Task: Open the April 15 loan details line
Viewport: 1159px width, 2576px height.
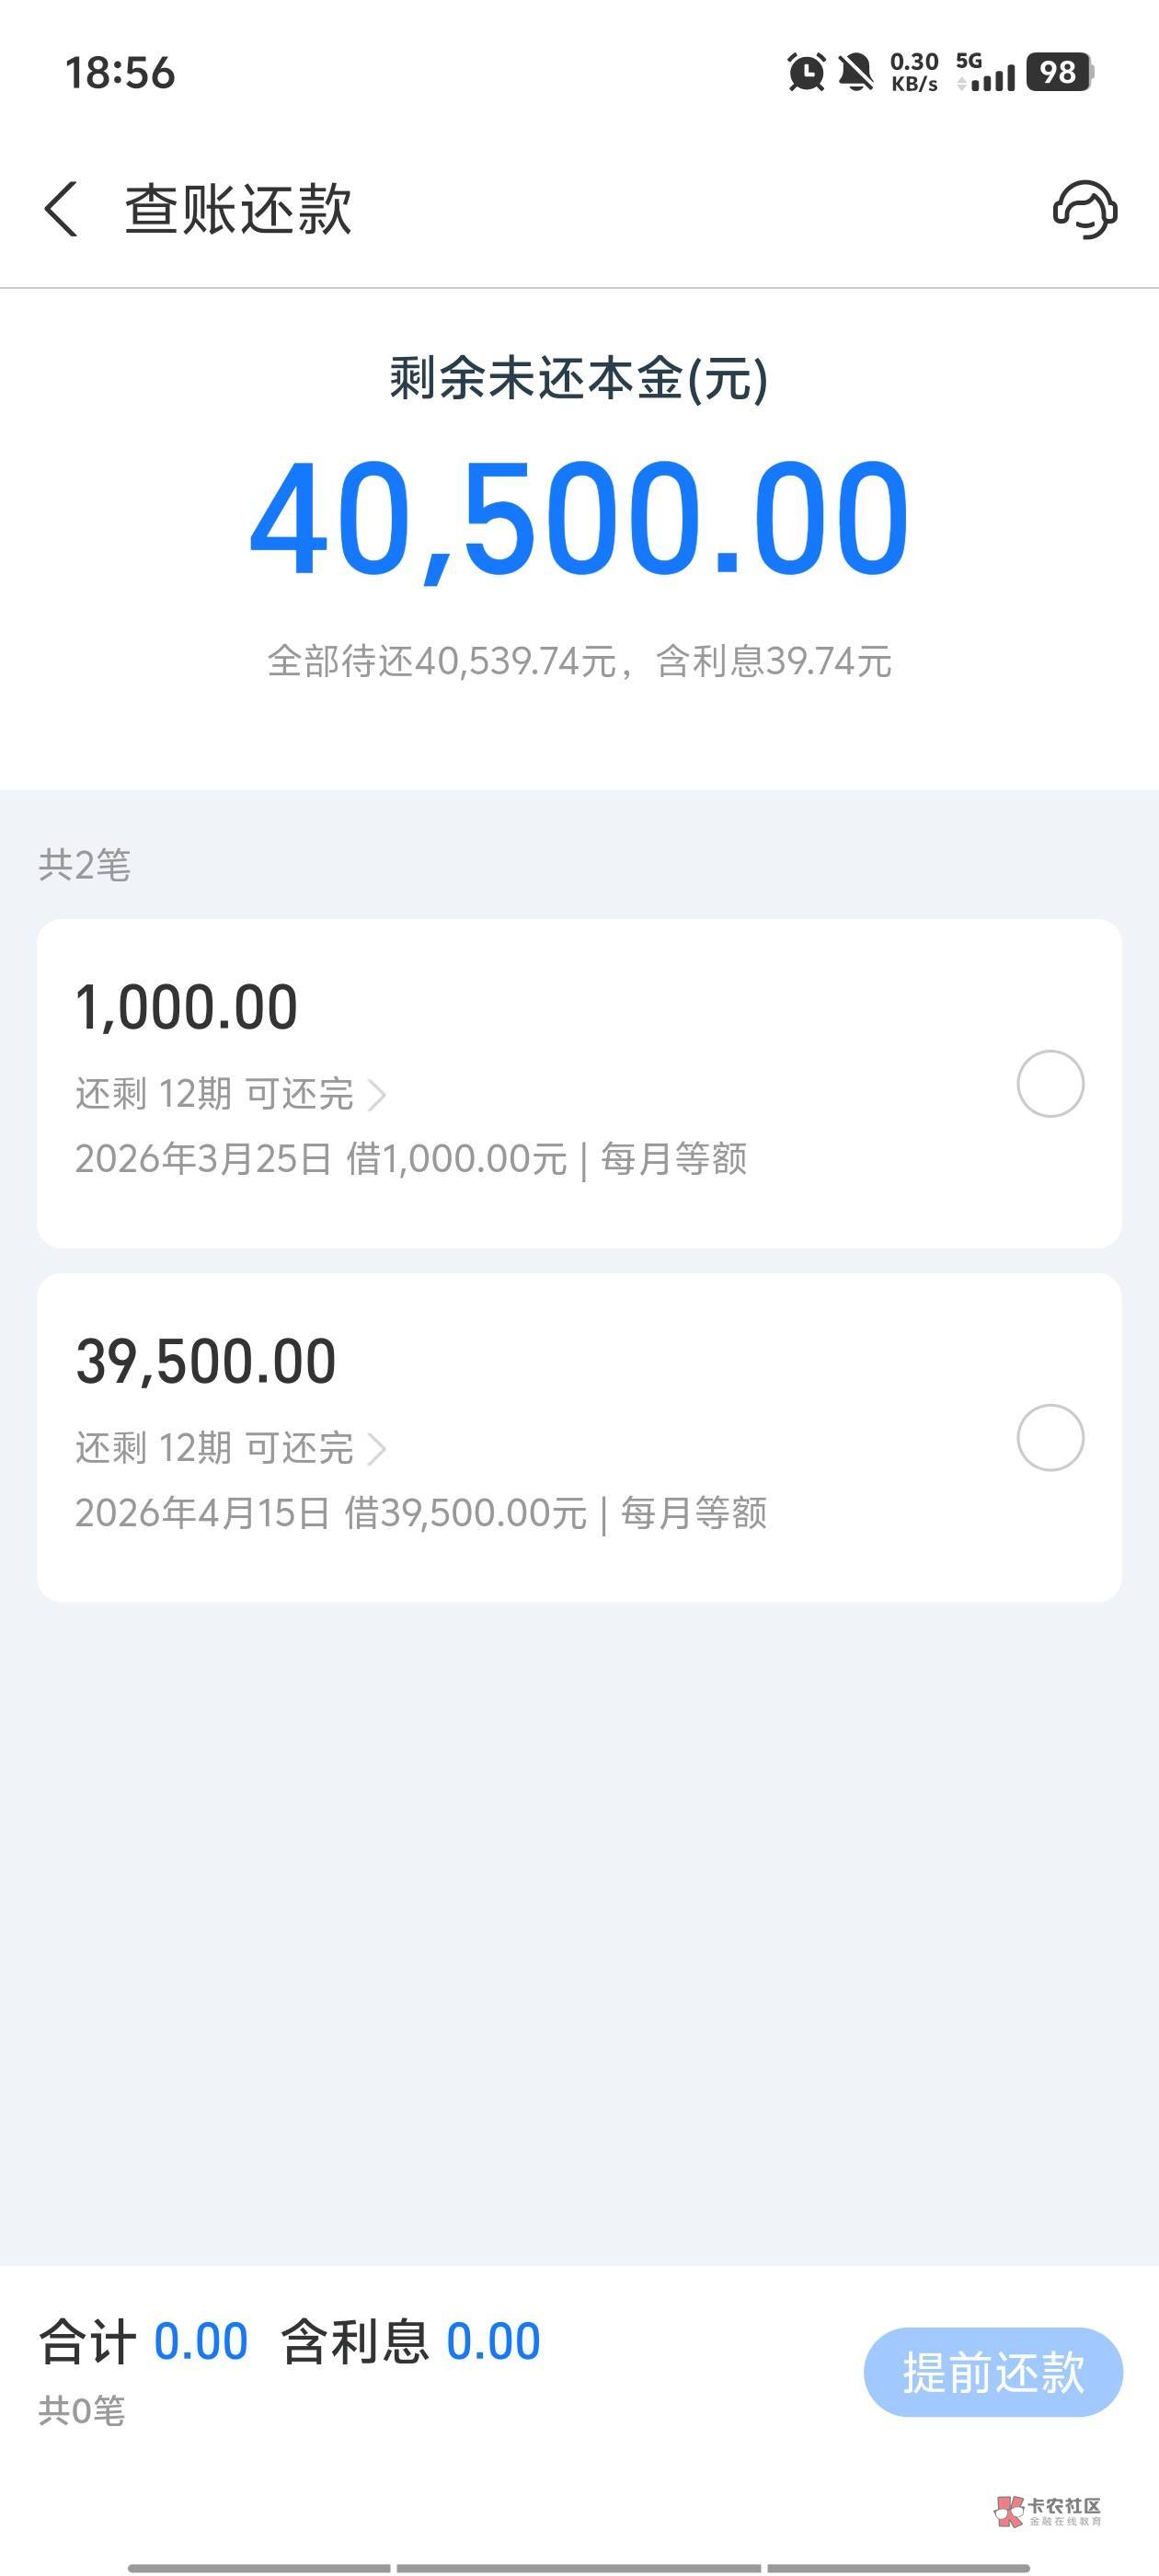Action: [420, 1513]
